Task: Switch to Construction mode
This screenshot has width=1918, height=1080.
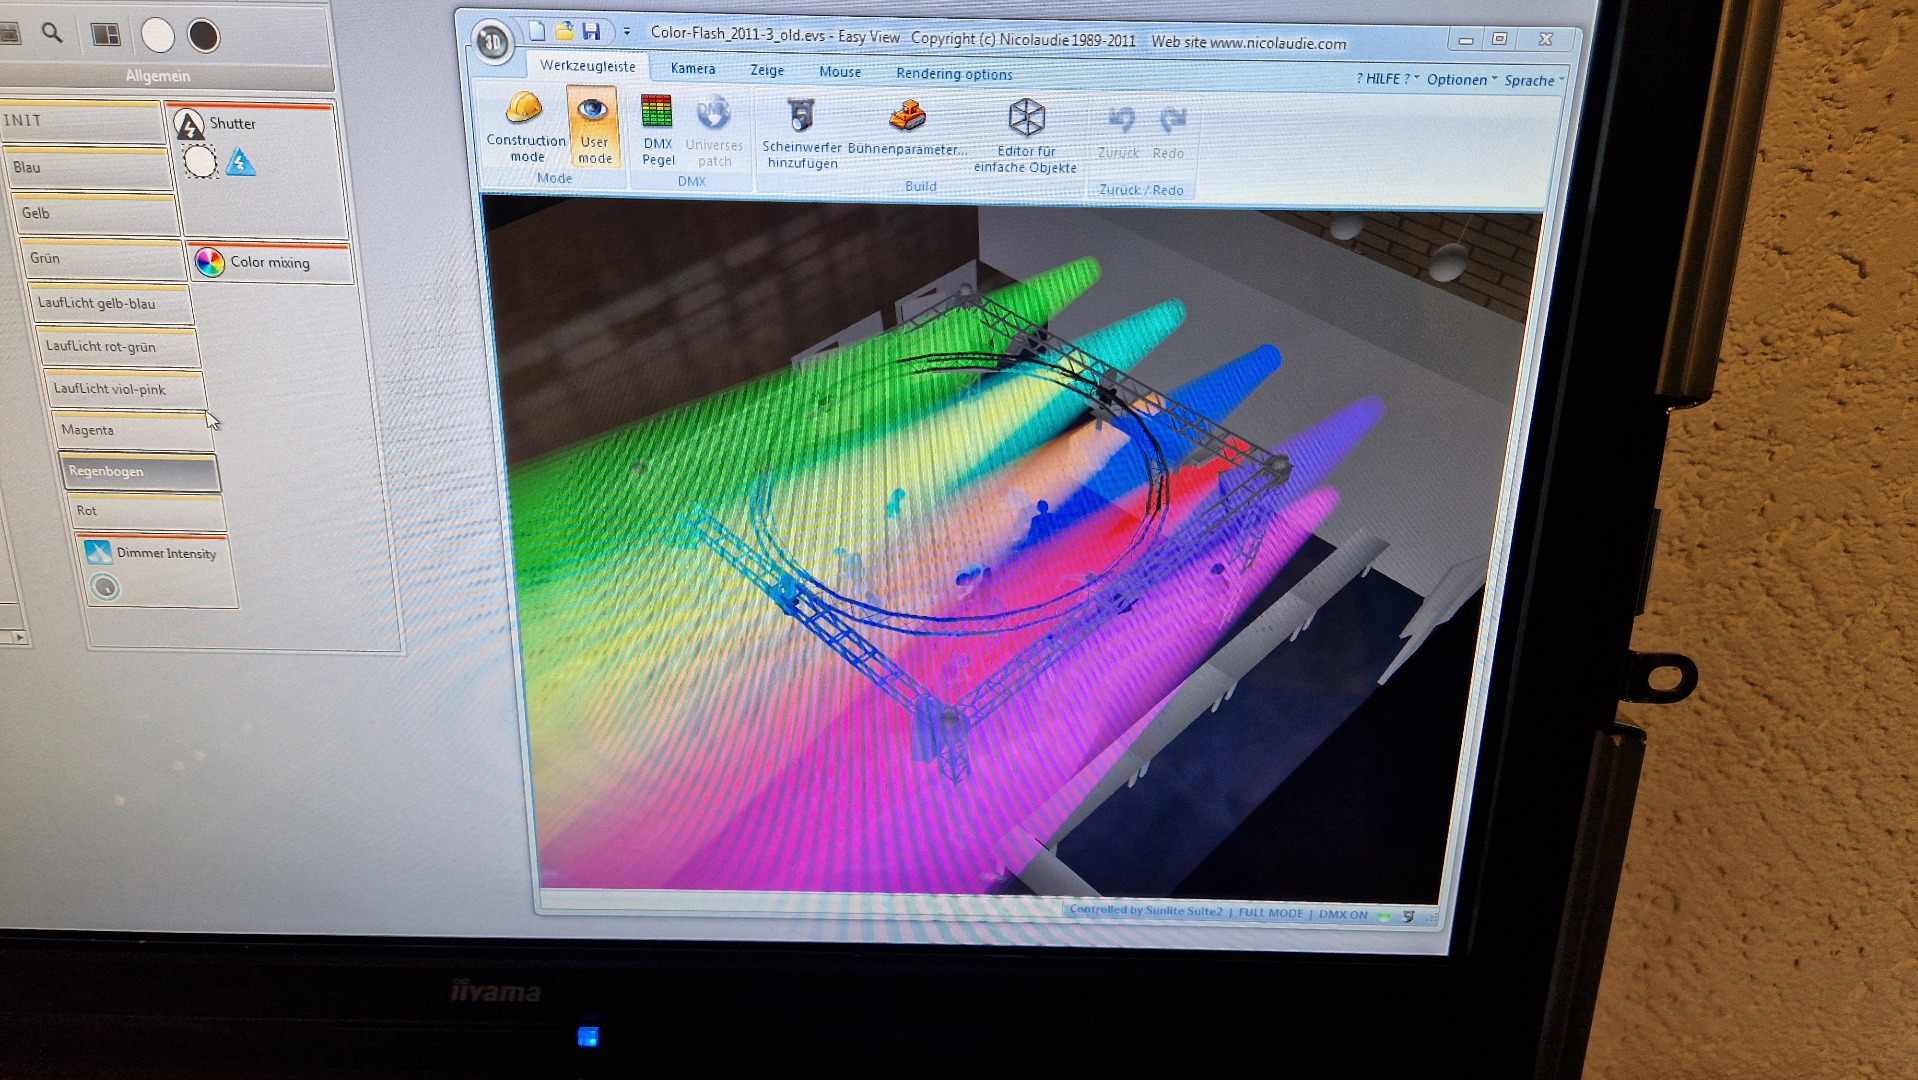Action: pyautogui.click(x=525, y=126)
